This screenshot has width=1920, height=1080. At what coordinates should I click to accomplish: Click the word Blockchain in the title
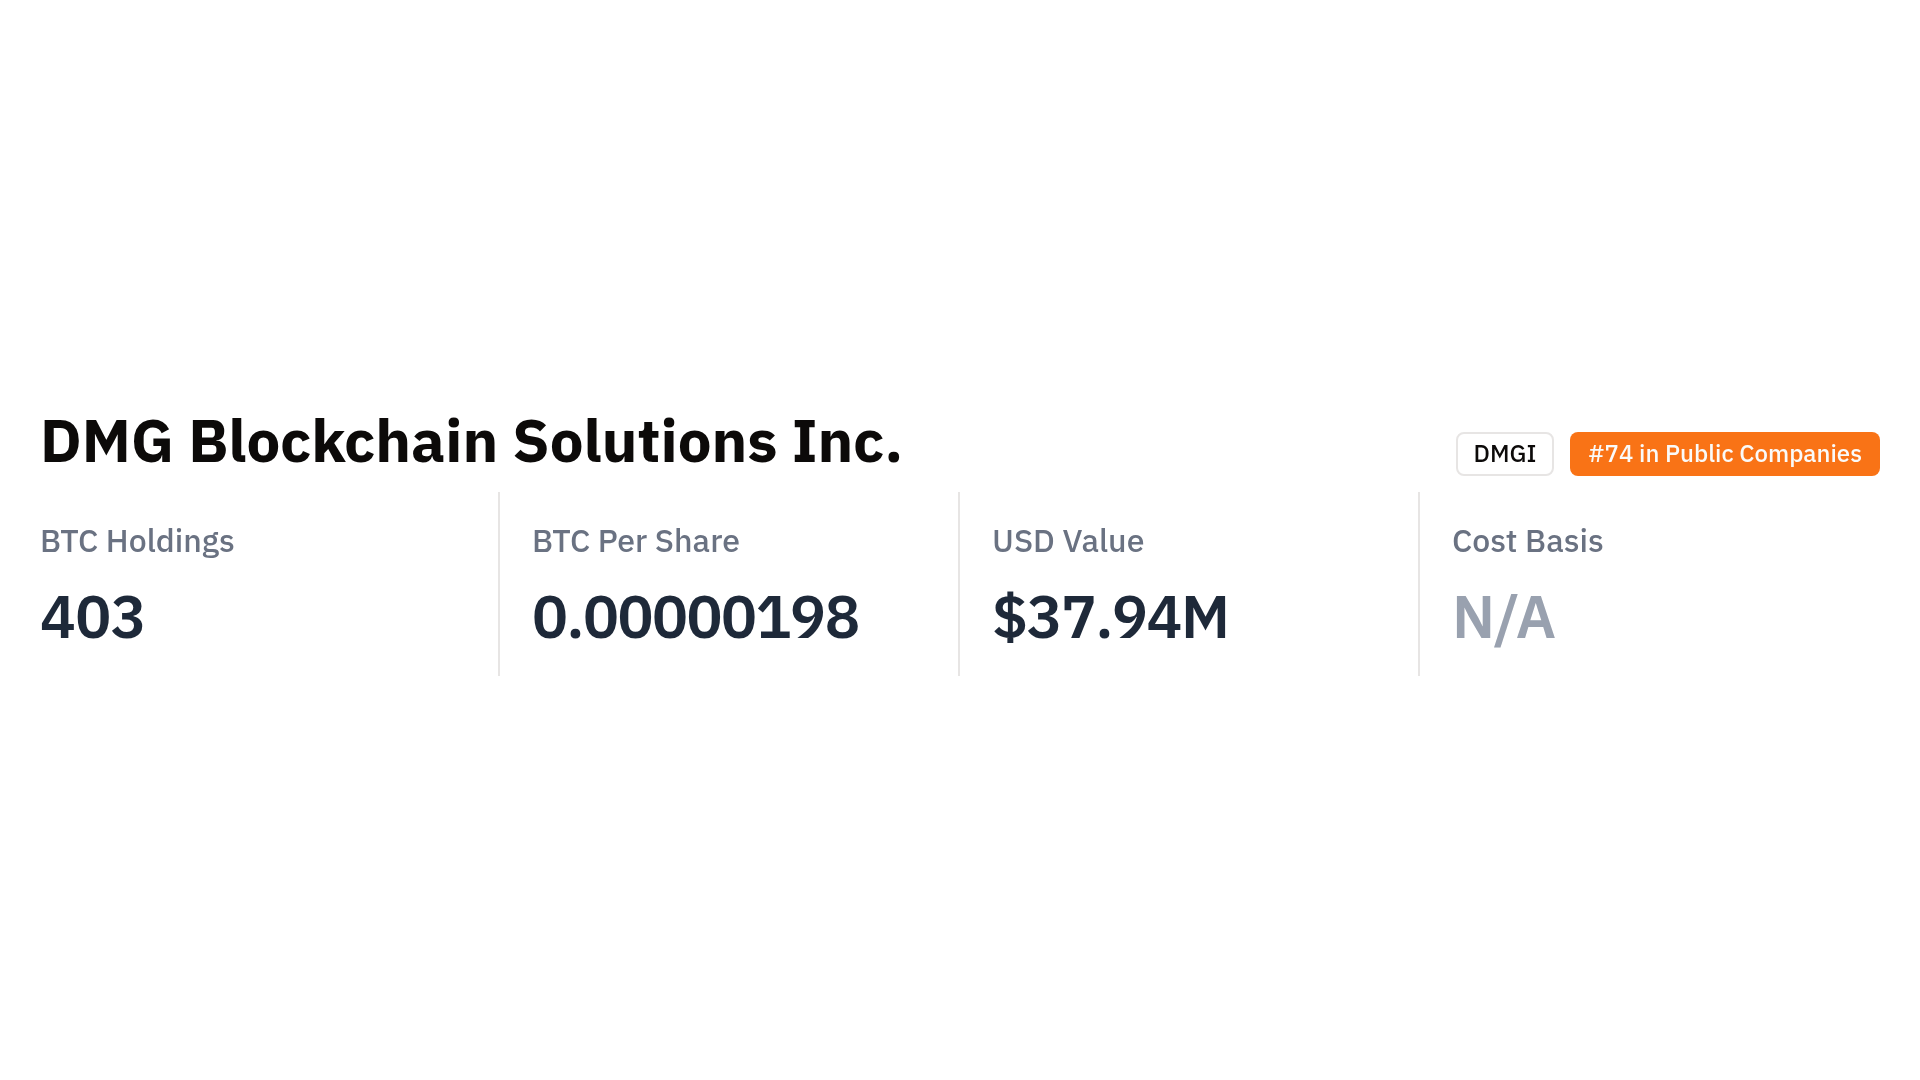click(342, 442)
